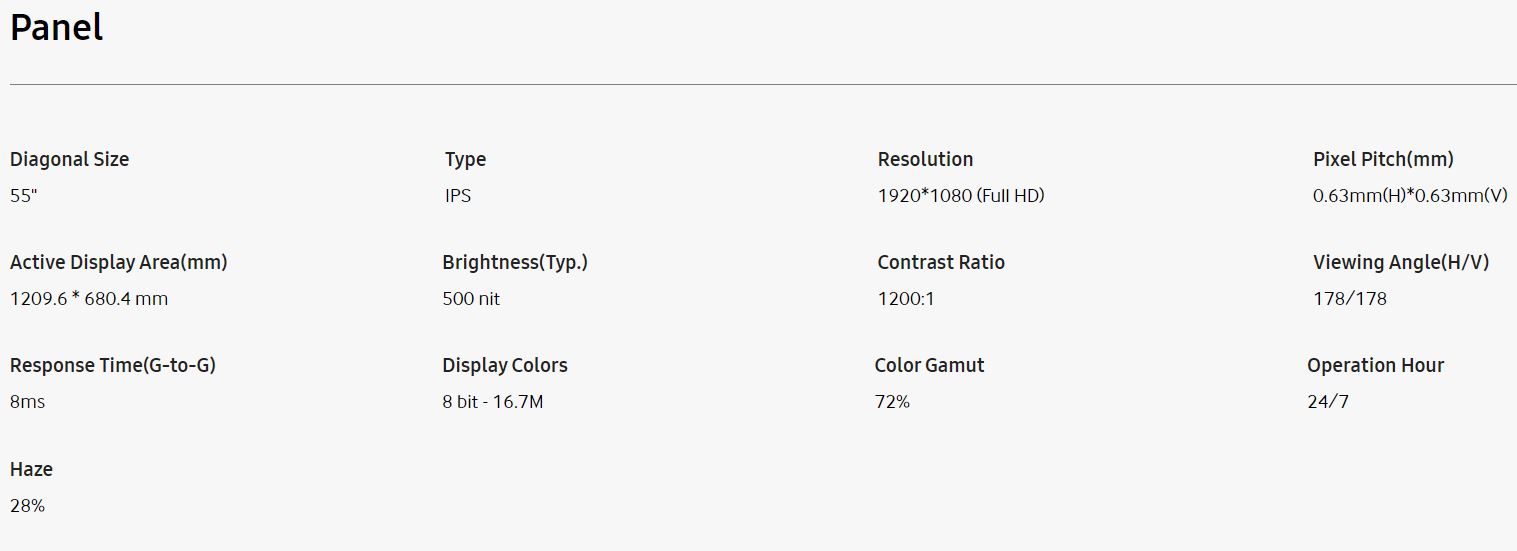Select the 500 nit brightness value
Image resolution: width=1517 pixels, height=551 pixels.
click(x=471, y=299)
